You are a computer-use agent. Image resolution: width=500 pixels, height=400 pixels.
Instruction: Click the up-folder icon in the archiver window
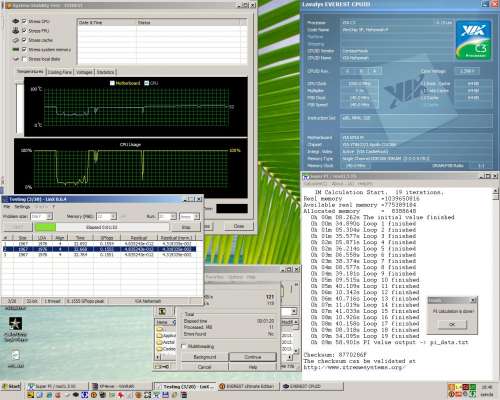tap(162, 311)
